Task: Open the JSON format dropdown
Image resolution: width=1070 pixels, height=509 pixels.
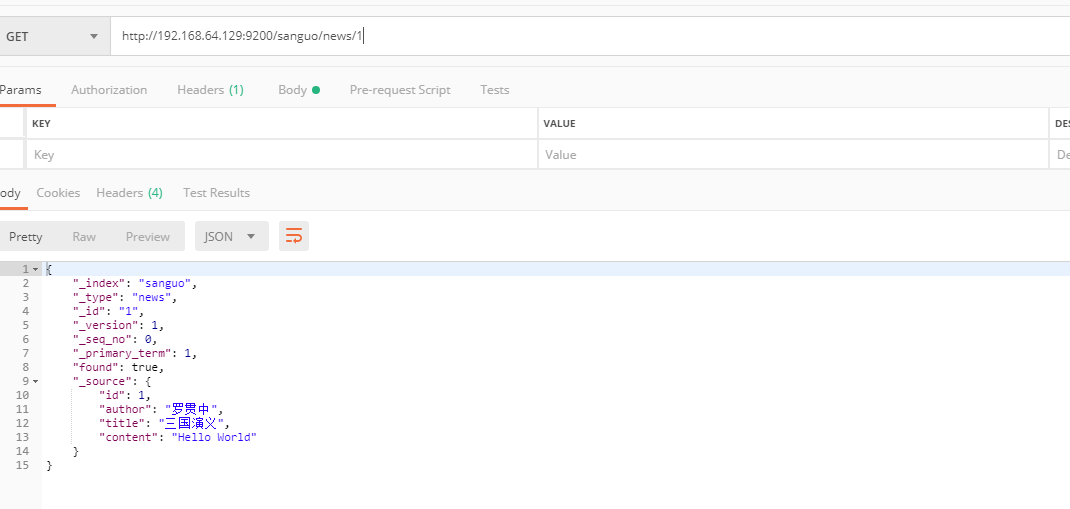Action: 231,236
